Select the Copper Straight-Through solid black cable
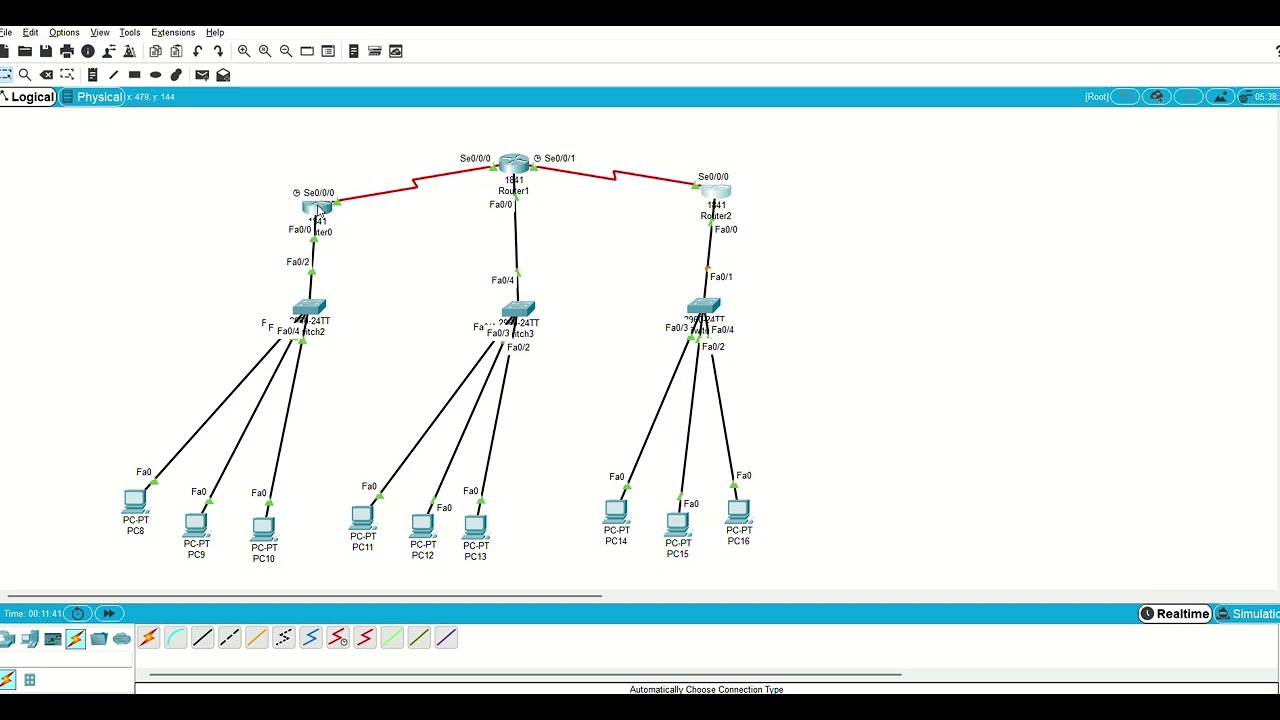Viewport: 1280px width, 720px height. [202, 638]
